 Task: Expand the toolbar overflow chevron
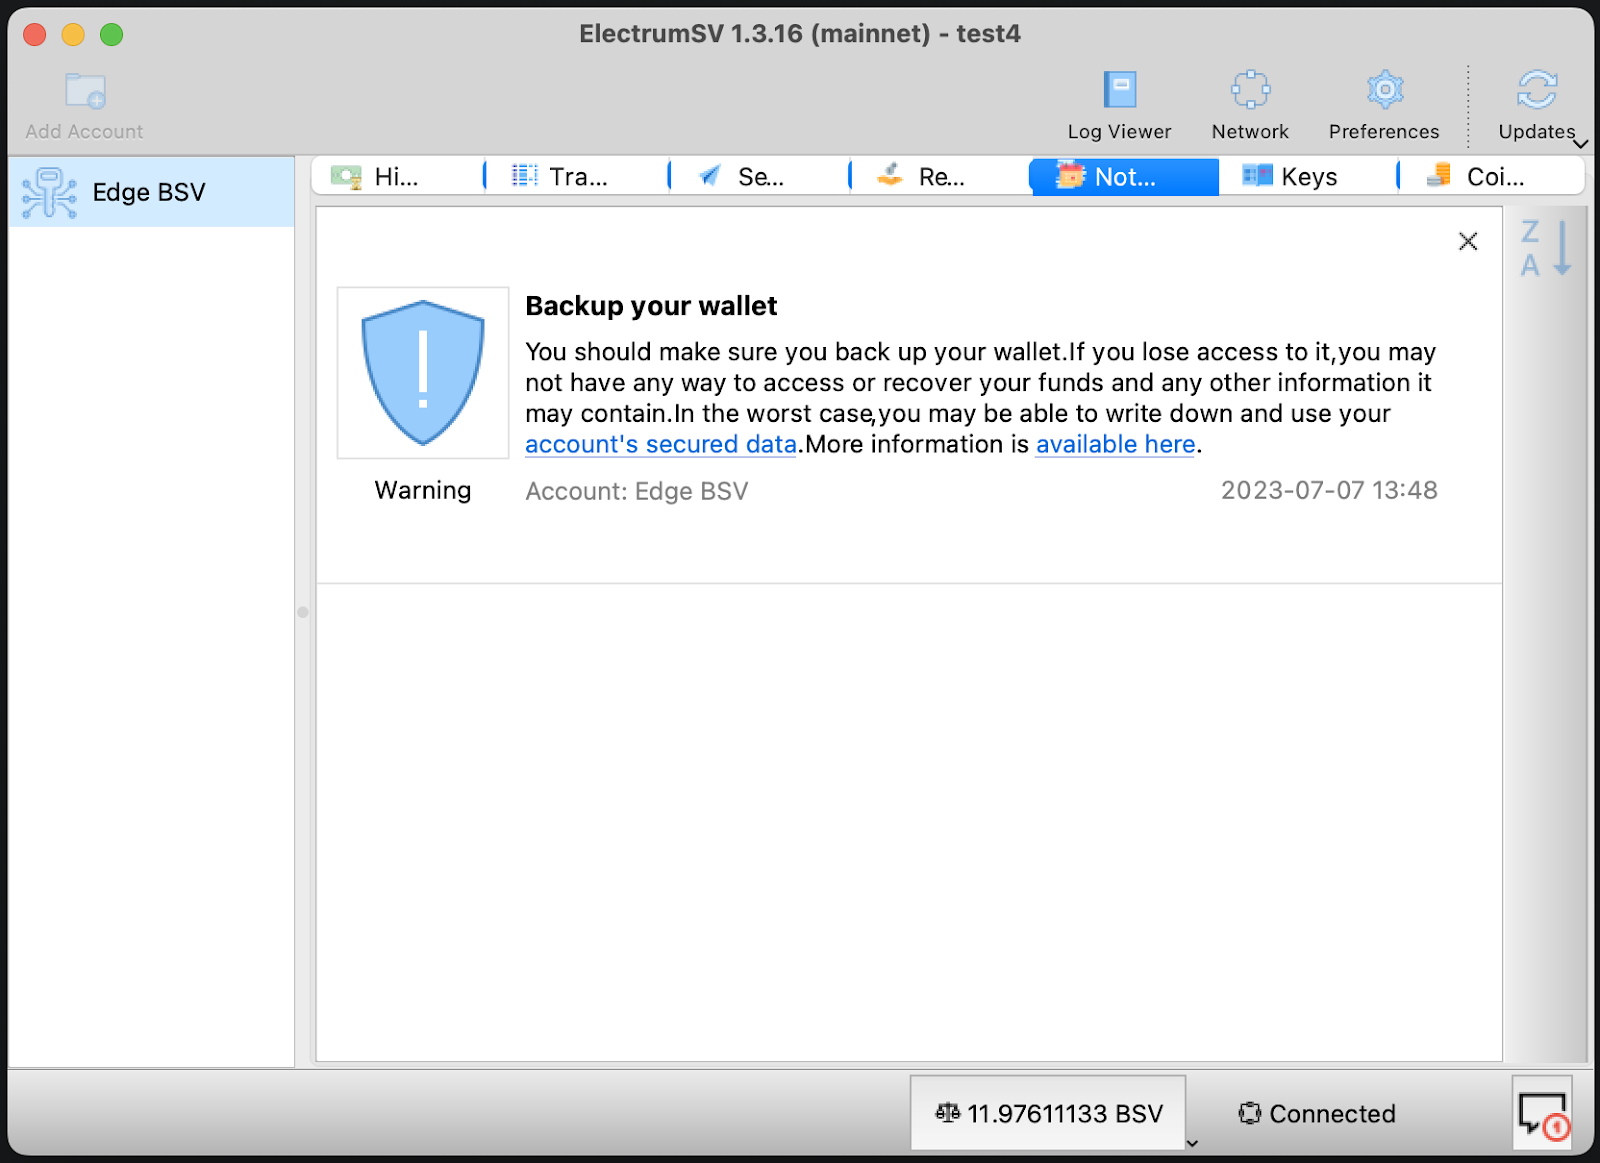(x=1581, y=144)
